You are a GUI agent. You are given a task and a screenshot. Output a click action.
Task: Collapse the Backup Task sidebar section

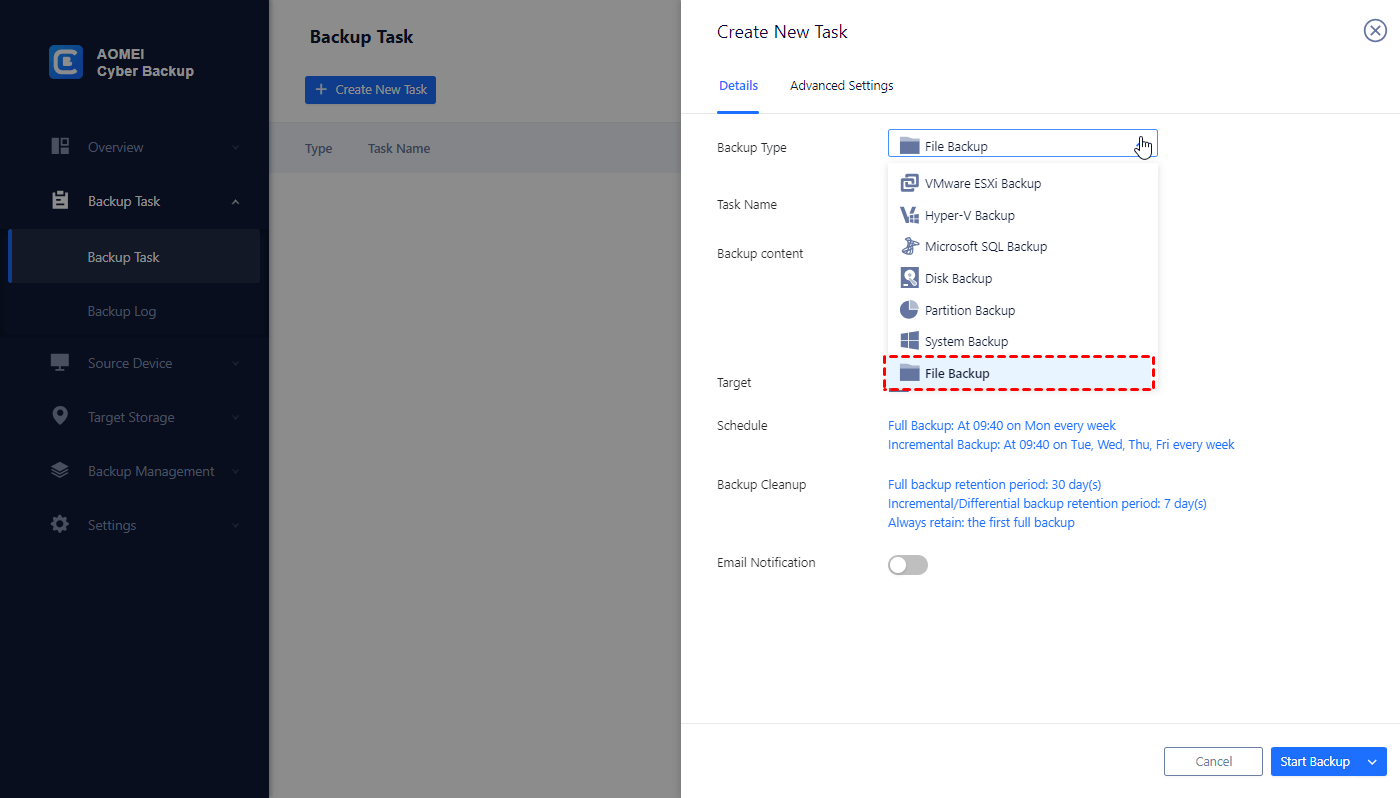pos(236,201)
